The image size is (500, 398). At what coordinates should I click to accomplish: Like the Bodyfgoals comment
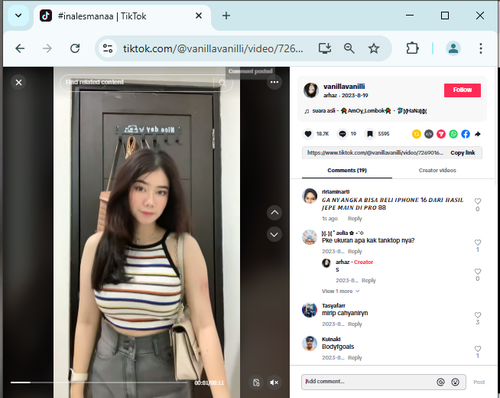[478, 349]
